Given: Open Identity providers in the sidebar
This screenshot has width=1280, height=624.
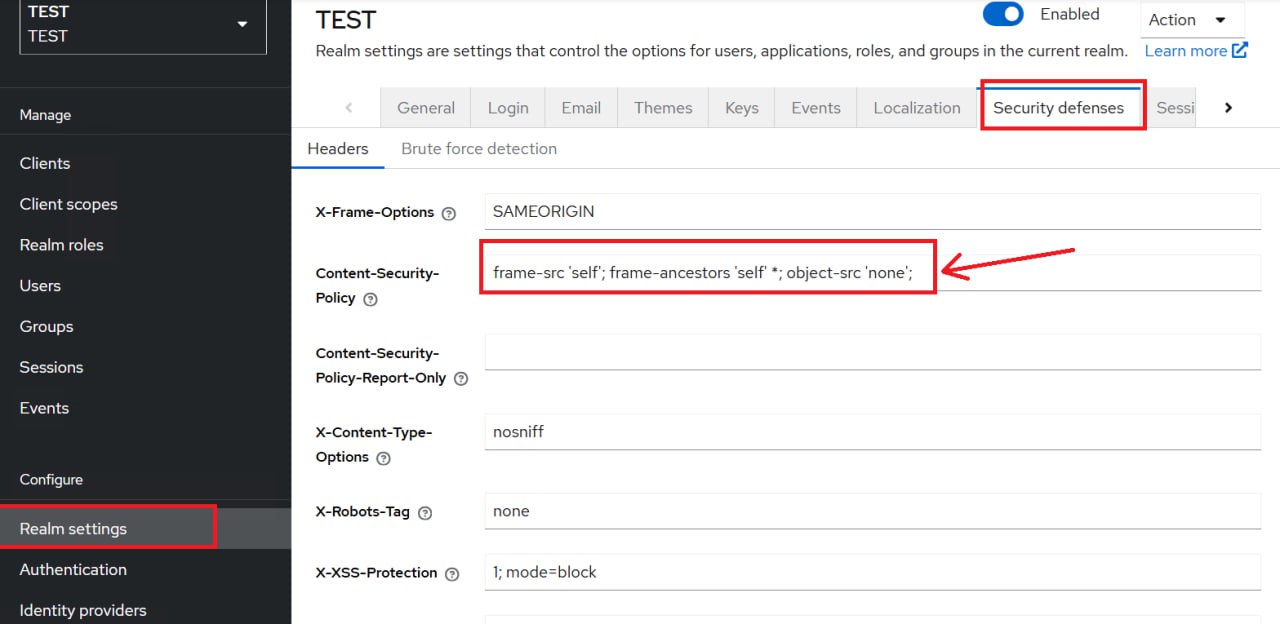Looking at the screenshot, I should (x=83, y=610).
